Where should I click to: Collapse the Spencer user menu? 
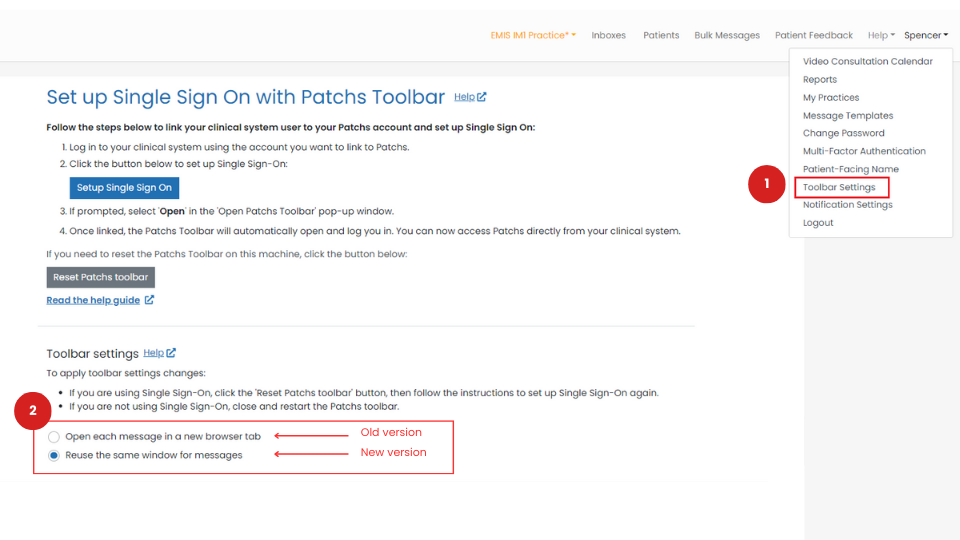[926, 36]
